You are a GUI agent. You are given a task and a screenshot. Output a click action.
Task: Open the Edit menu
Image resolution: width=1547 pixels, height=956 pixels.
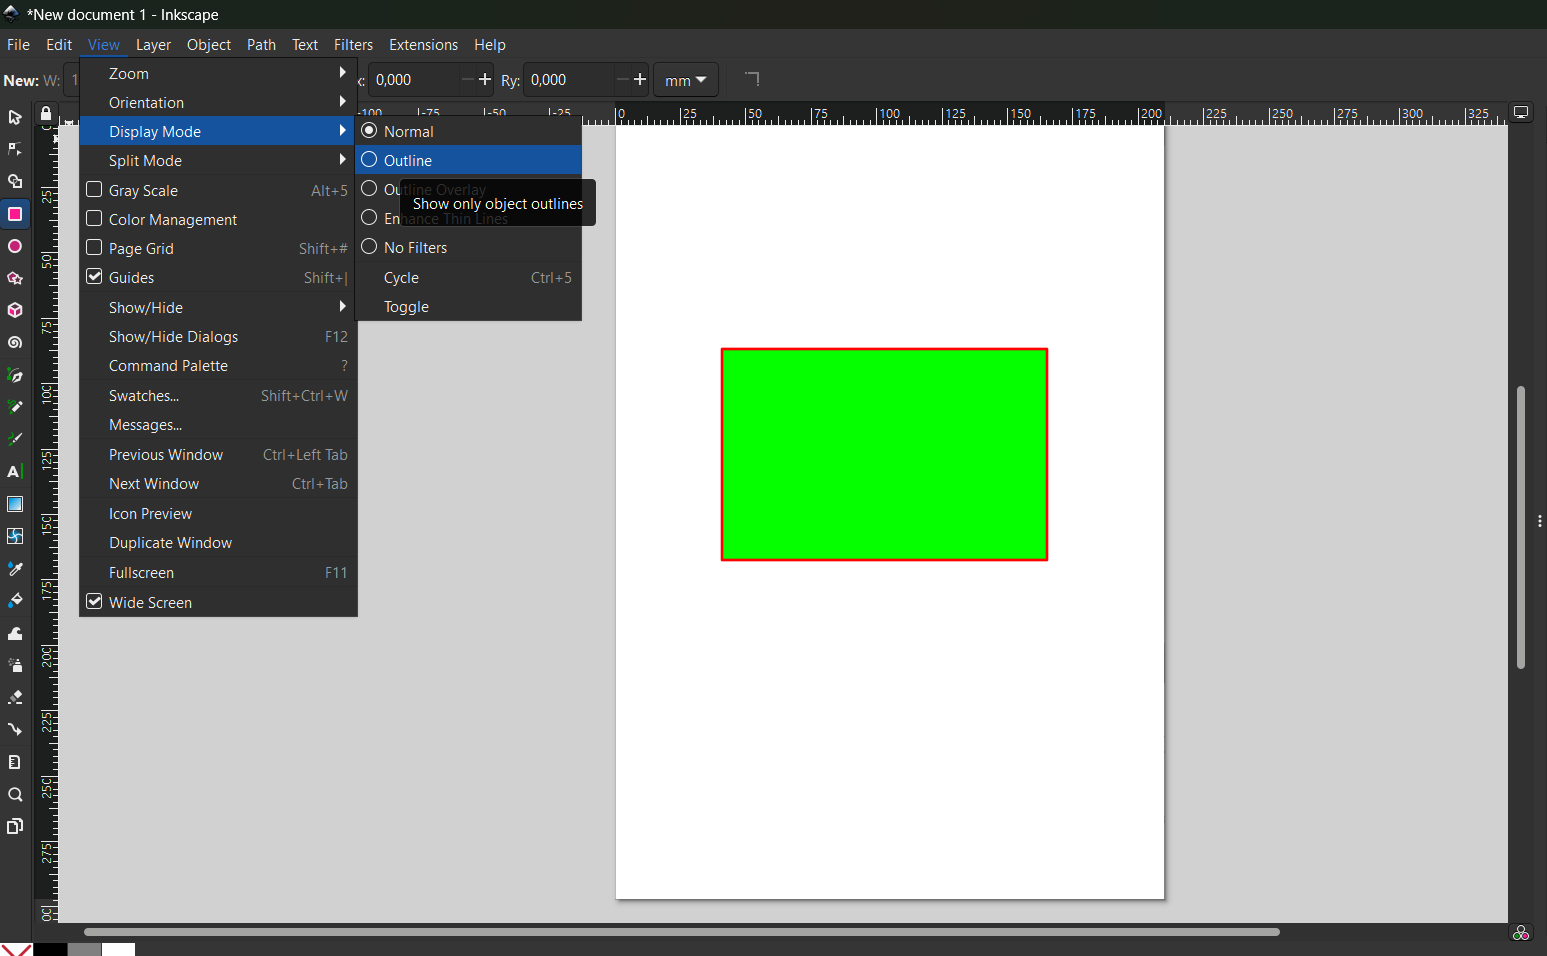click(x=59, y=45)
